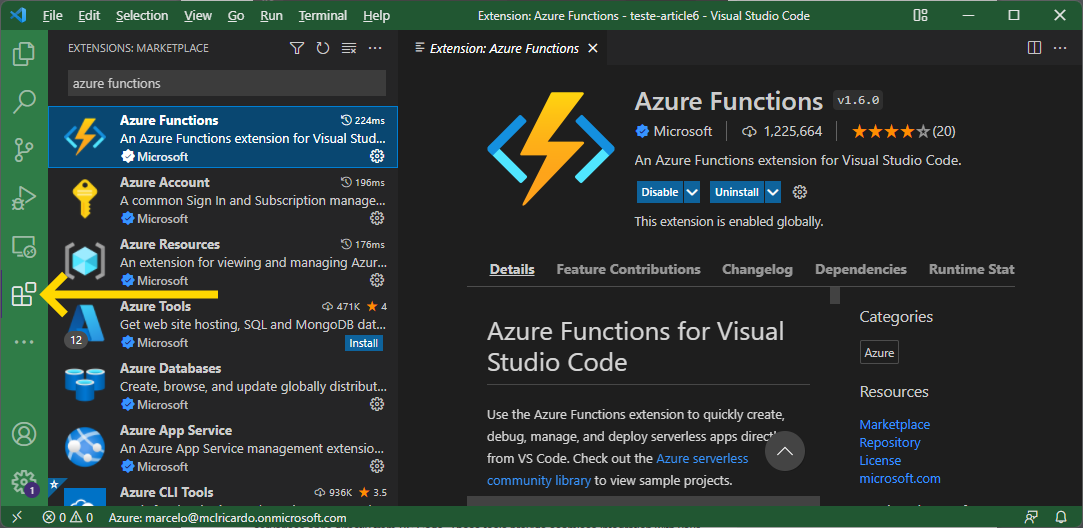Image resolution: width=1083 pixels, height=528 pixels.
Task: Open the Source Control view
Action: click(24, 150)
